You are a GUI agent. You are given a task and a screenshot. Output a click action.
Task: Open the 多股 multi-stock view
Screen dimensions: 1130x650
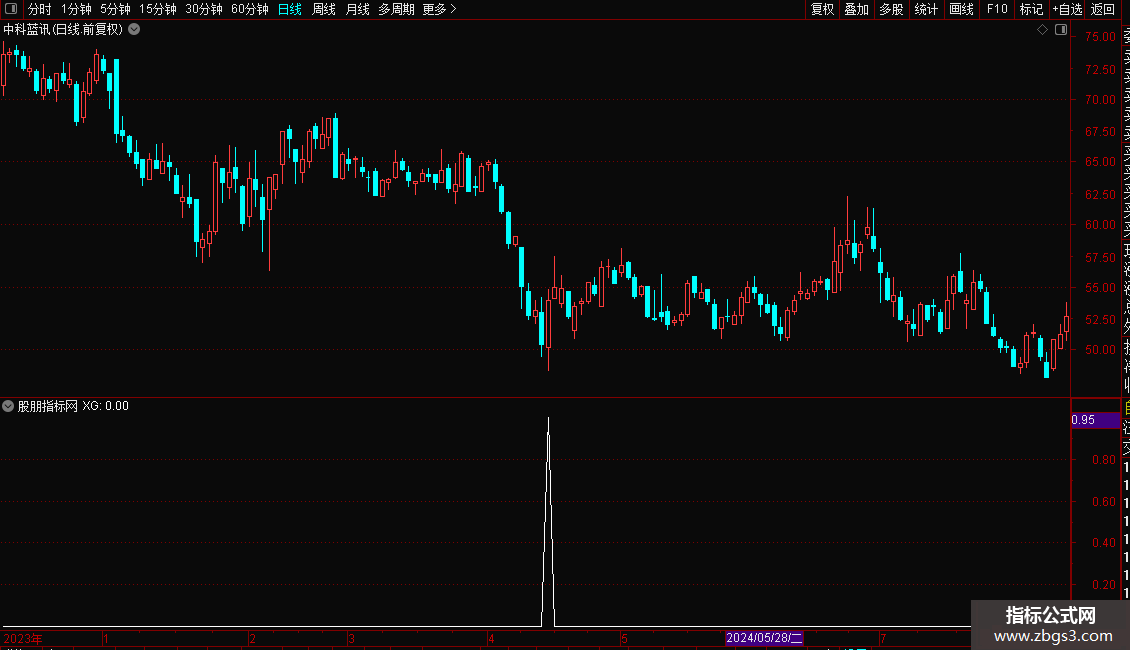coord(891,9)
